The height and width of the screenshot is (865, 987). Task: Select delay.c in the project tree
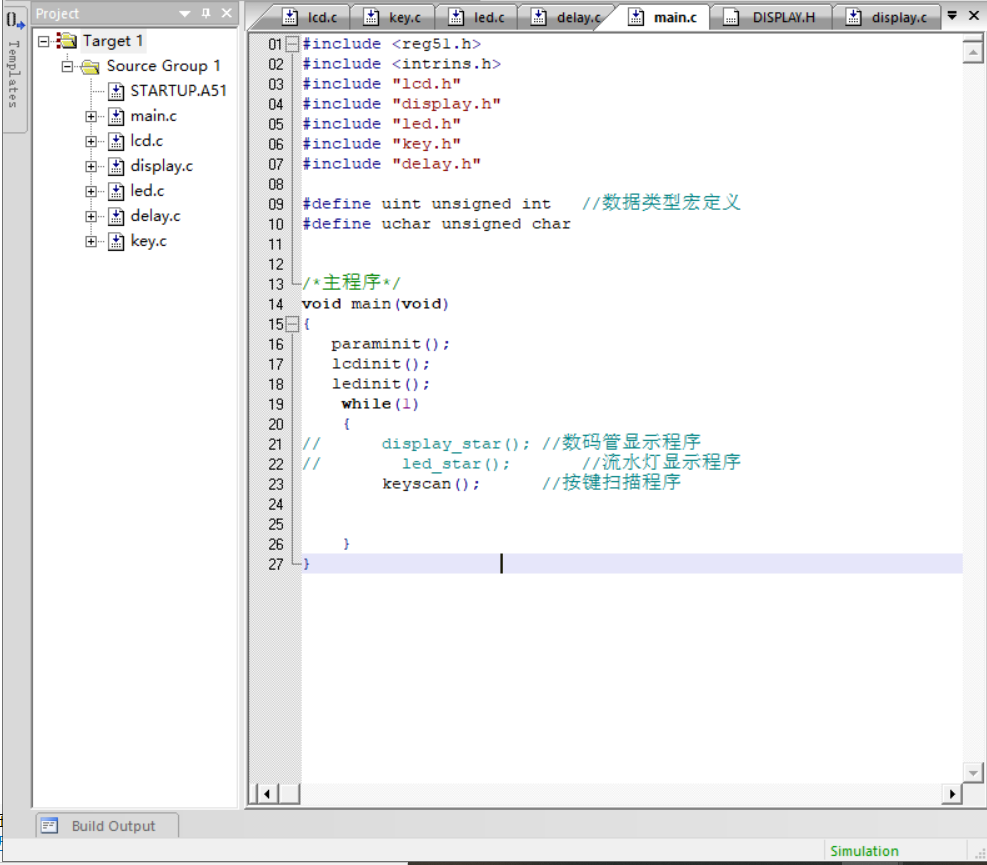[155, 217]
